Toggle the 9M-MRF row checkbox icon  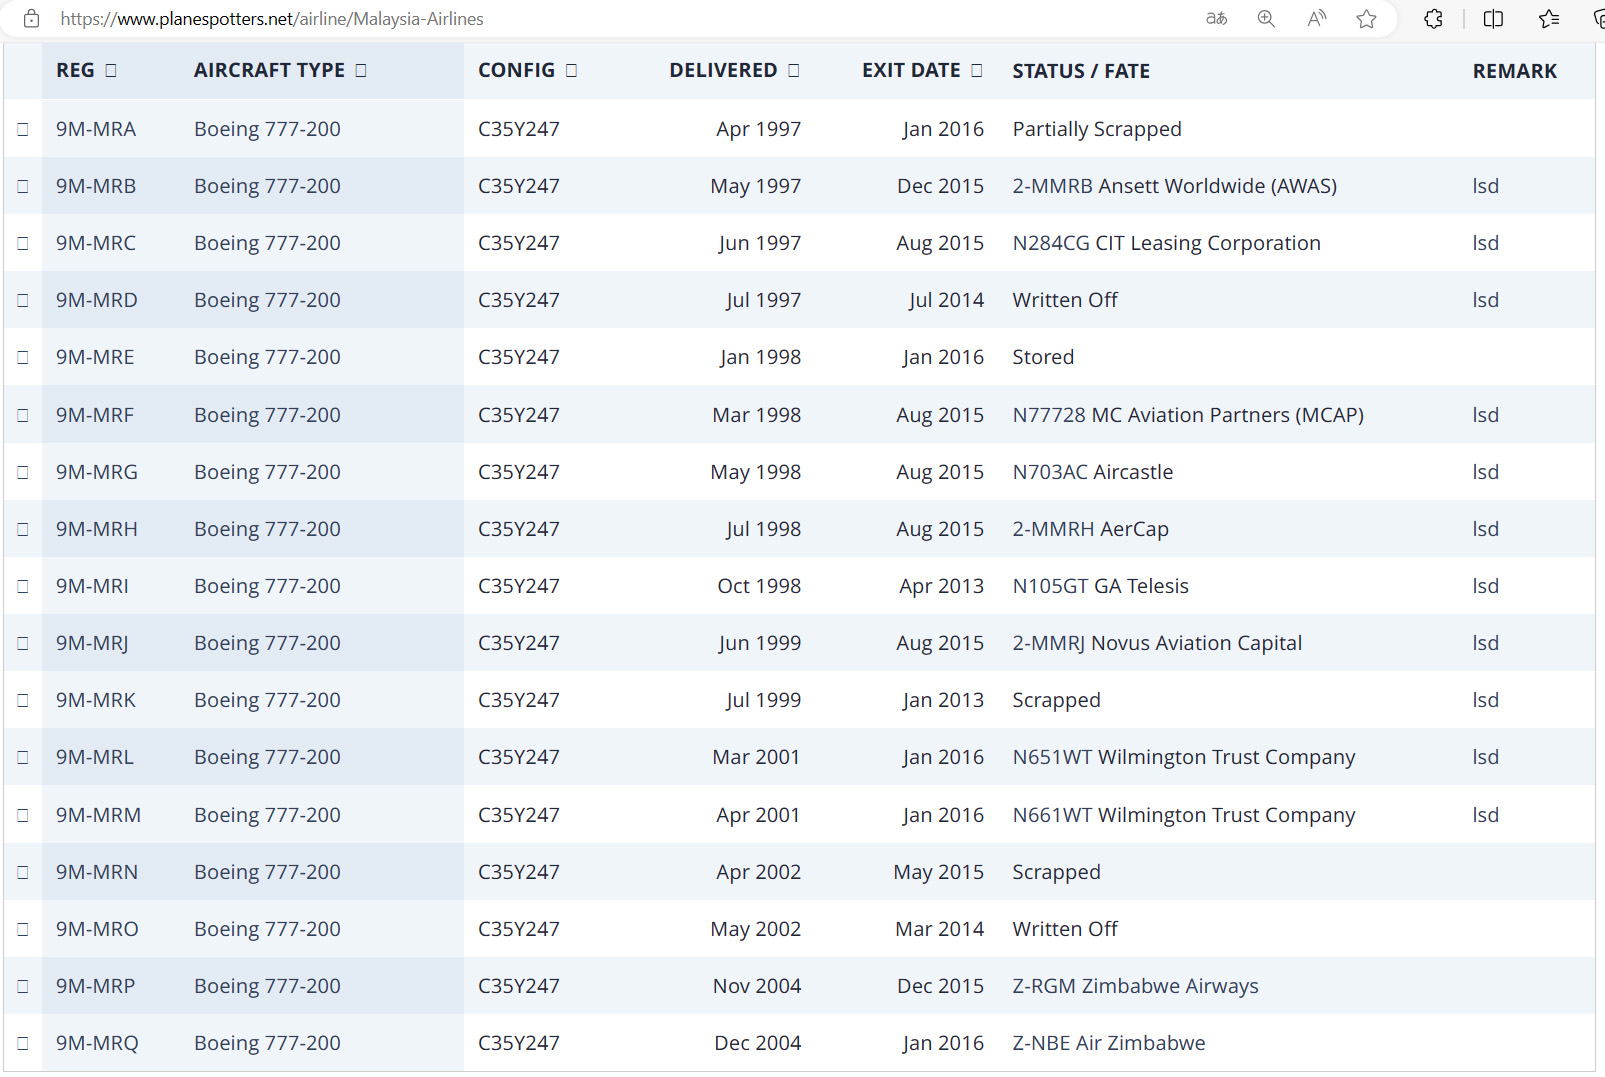(23, 415)
